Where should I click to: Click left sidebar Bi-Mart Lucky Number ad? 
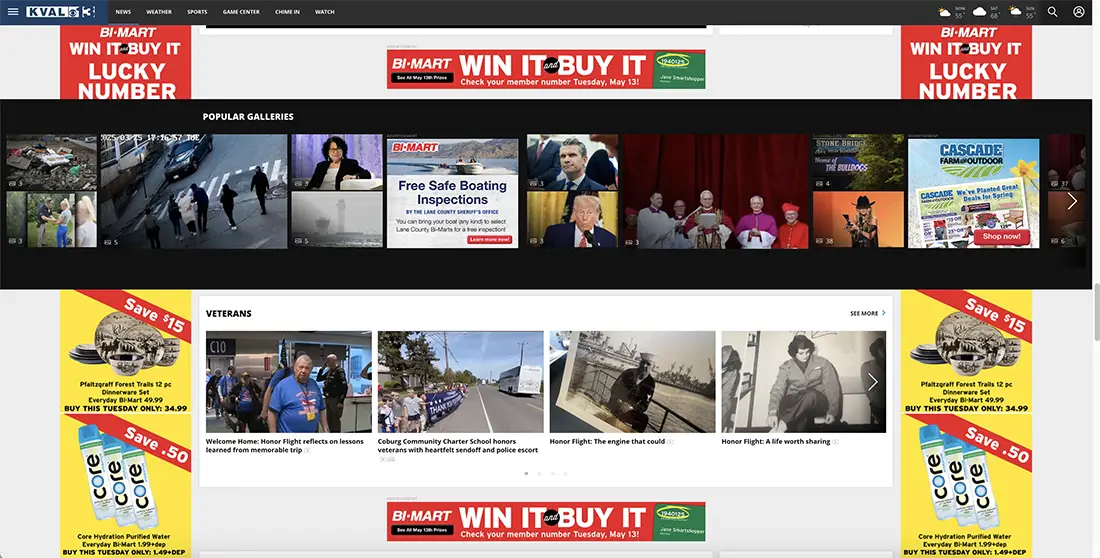(x=126, y=62)
